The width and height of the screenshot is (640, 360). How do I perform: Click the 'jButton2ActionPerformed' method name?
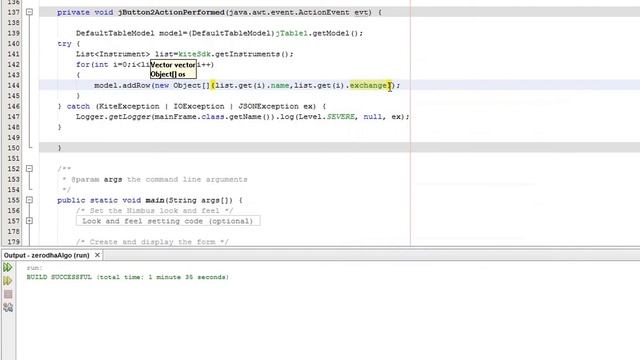pyautogui.click(x=171, y=12)
